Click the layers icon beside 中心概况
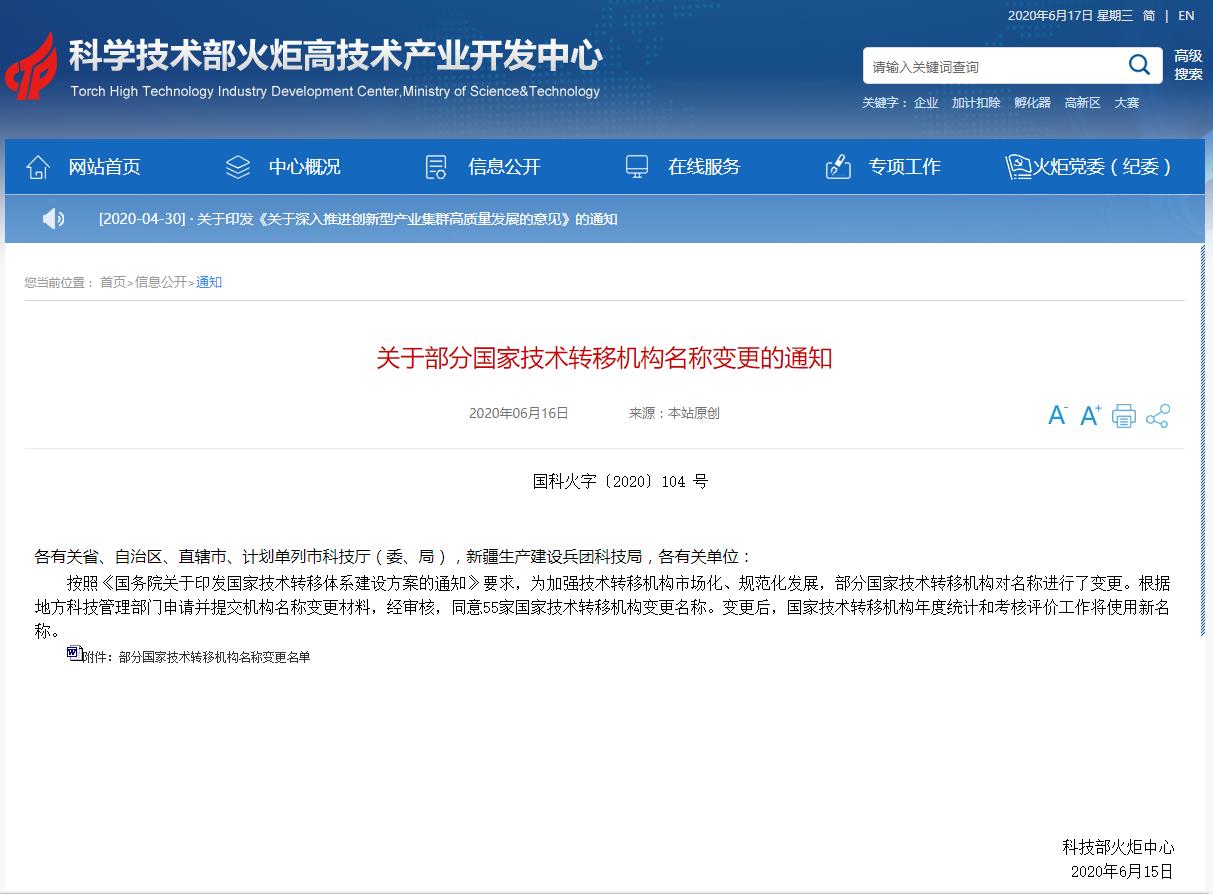The image size is (1213, 894). click(238, 167)
